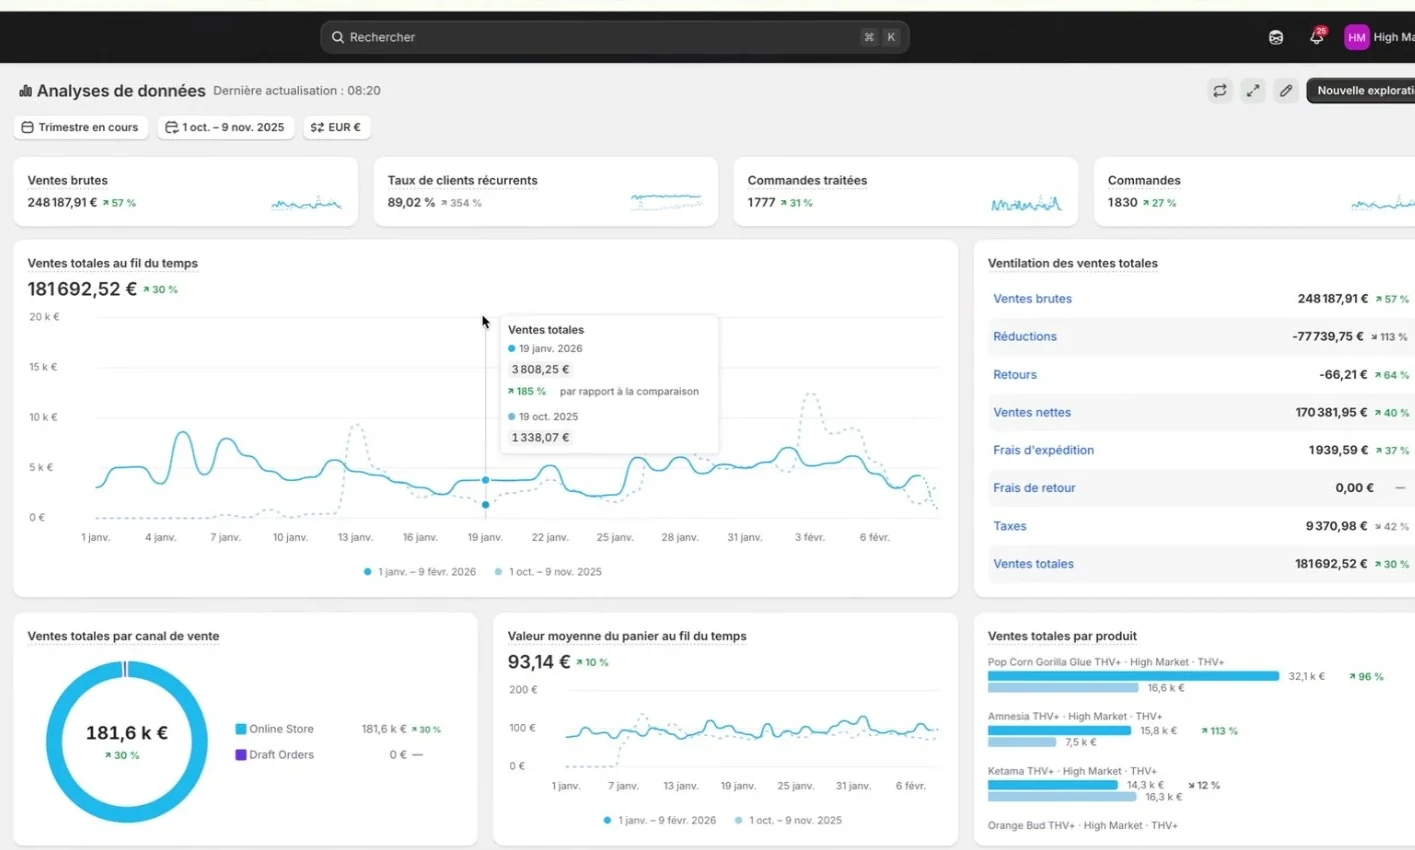The height and width of the screenshot is (850, 1415).
Task: Click the pencil edit dashboard icon
Action: pyautogui.click(x=1285, y=91)
